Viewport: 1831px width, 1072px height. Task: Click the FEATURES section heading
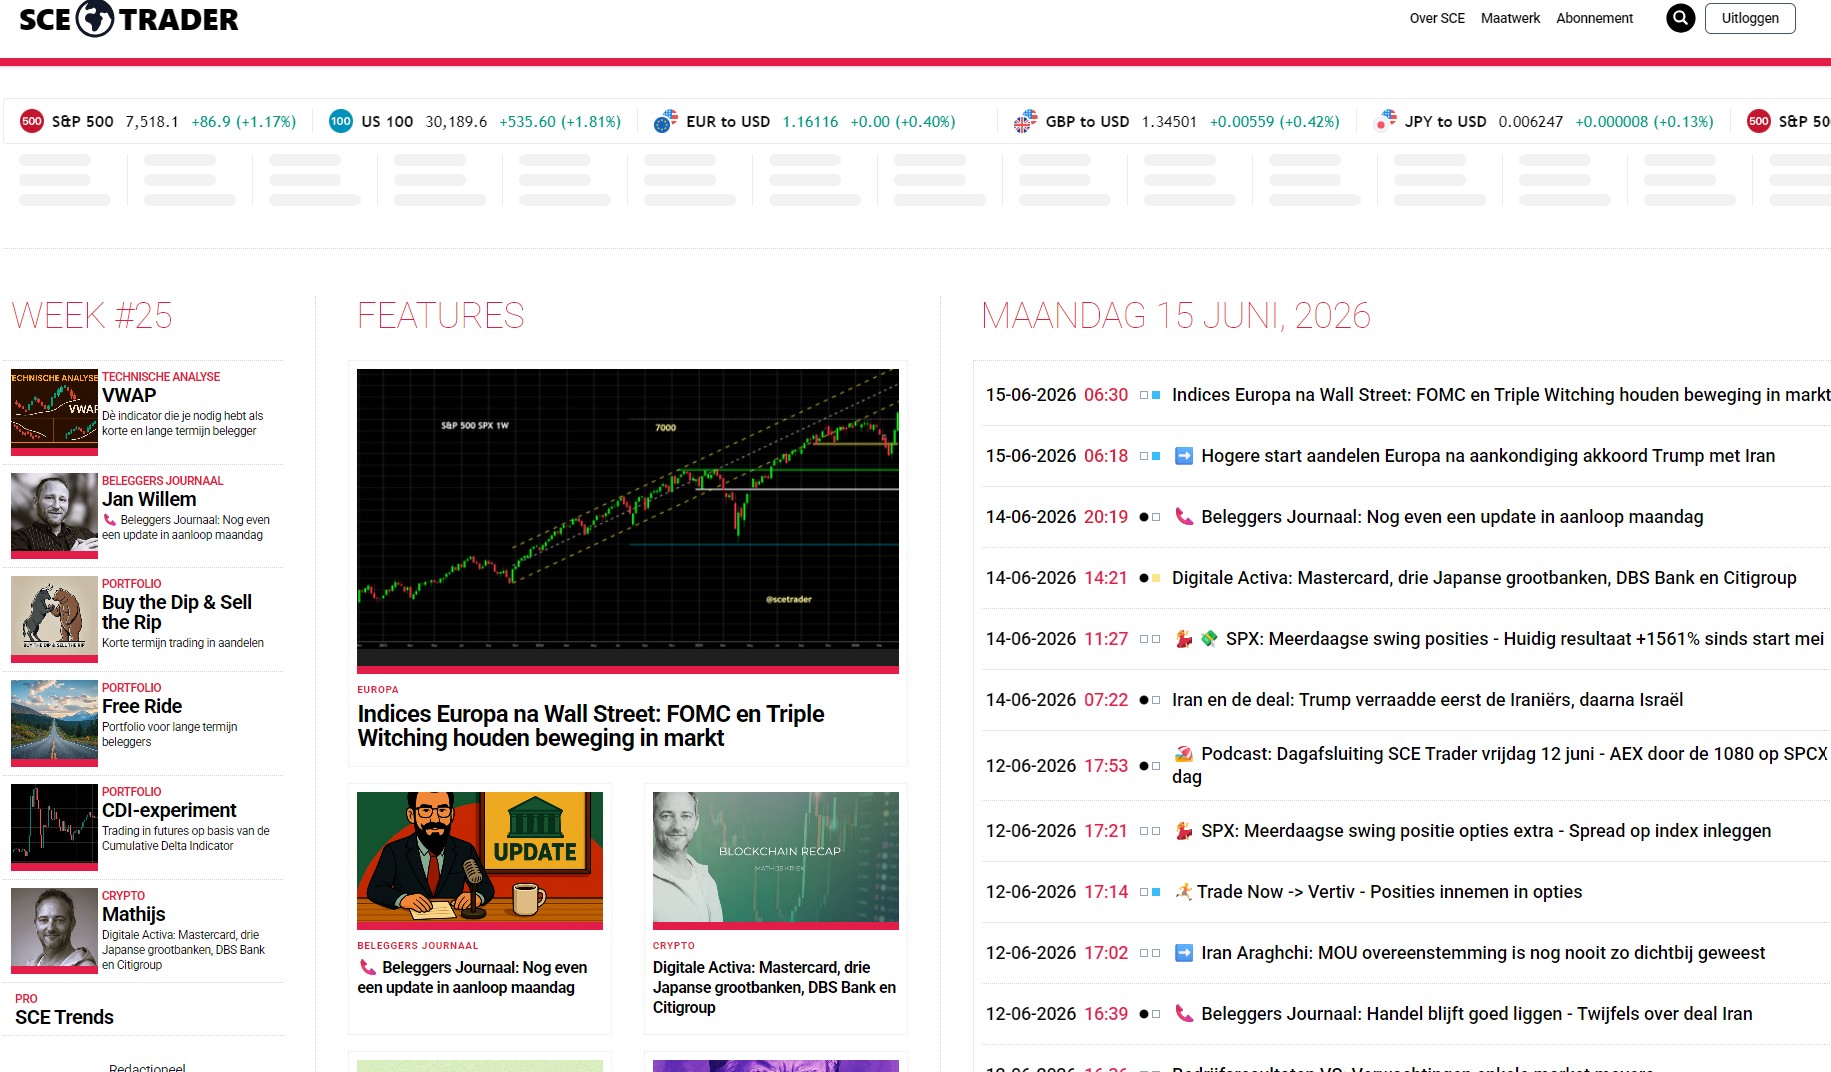point(441,316)
